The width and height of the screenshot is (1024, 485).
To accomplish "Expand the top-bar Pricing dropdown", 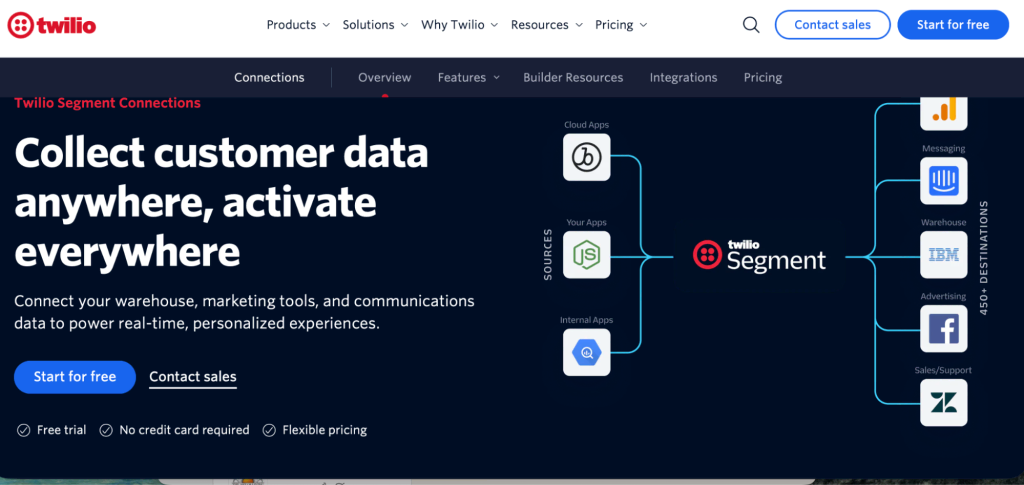I will [621, 25].
